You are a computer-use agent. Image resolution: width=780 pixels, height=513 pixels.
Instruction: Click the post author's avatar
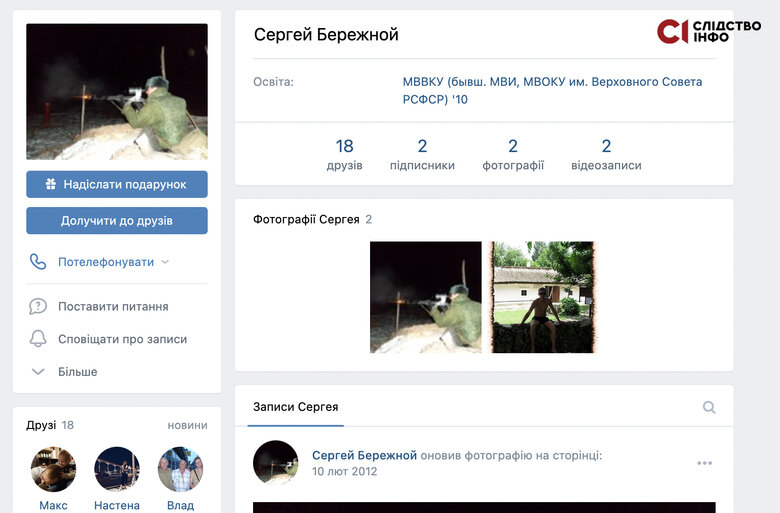coord(276,463)
